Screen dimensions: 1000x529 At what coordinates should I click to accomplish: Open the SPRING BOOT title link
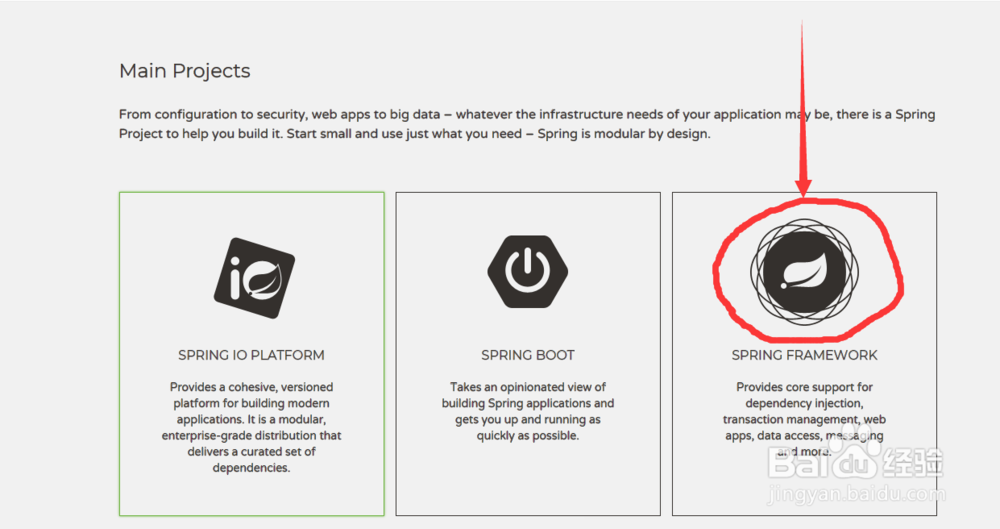527,355
